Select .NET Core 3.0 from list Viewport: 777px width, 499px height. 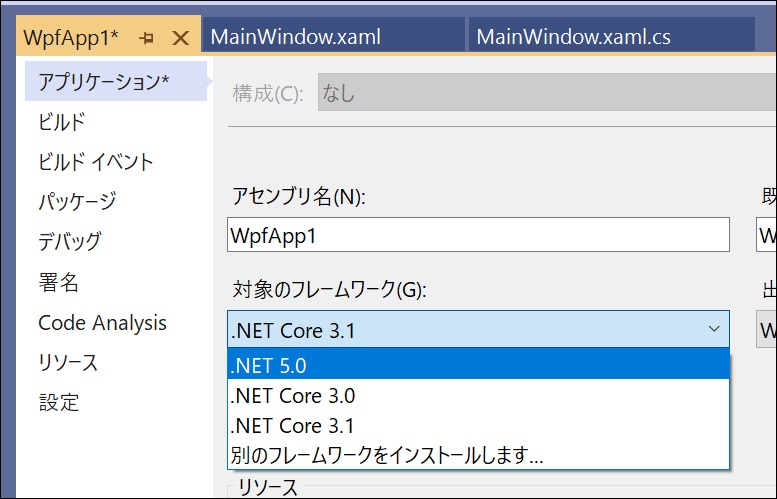(478, 395)
